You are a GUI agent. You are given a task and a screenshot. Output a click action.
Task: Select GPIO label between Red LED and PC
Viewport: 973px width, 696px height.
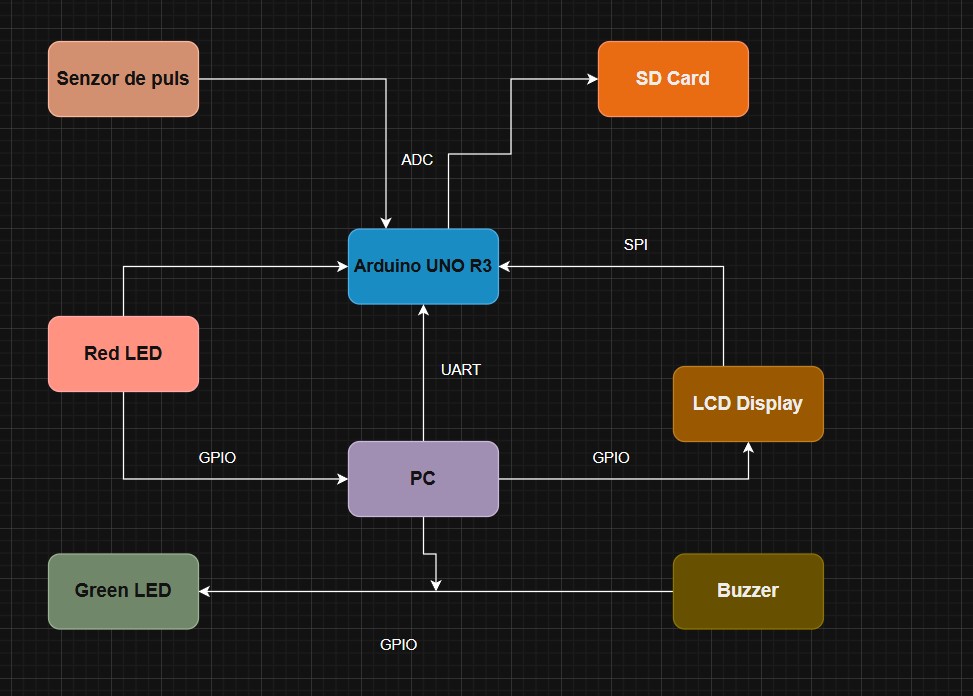217,458
